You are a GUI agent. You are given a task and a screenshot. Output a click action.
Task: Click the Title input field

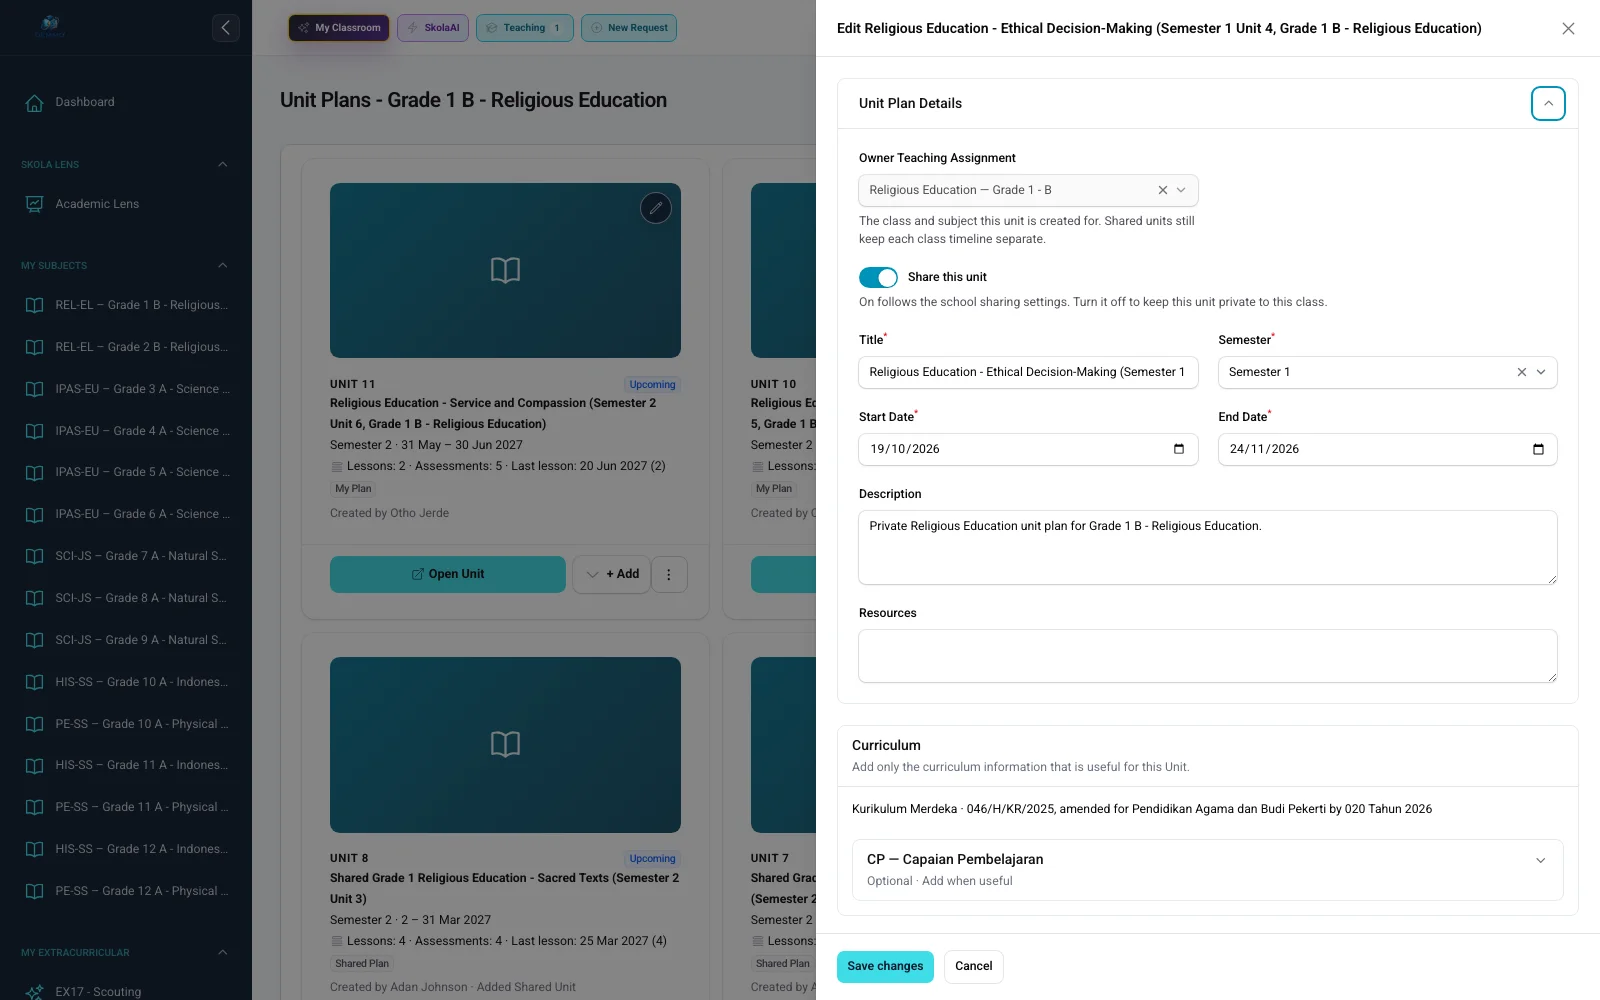tap(1028, 372)
